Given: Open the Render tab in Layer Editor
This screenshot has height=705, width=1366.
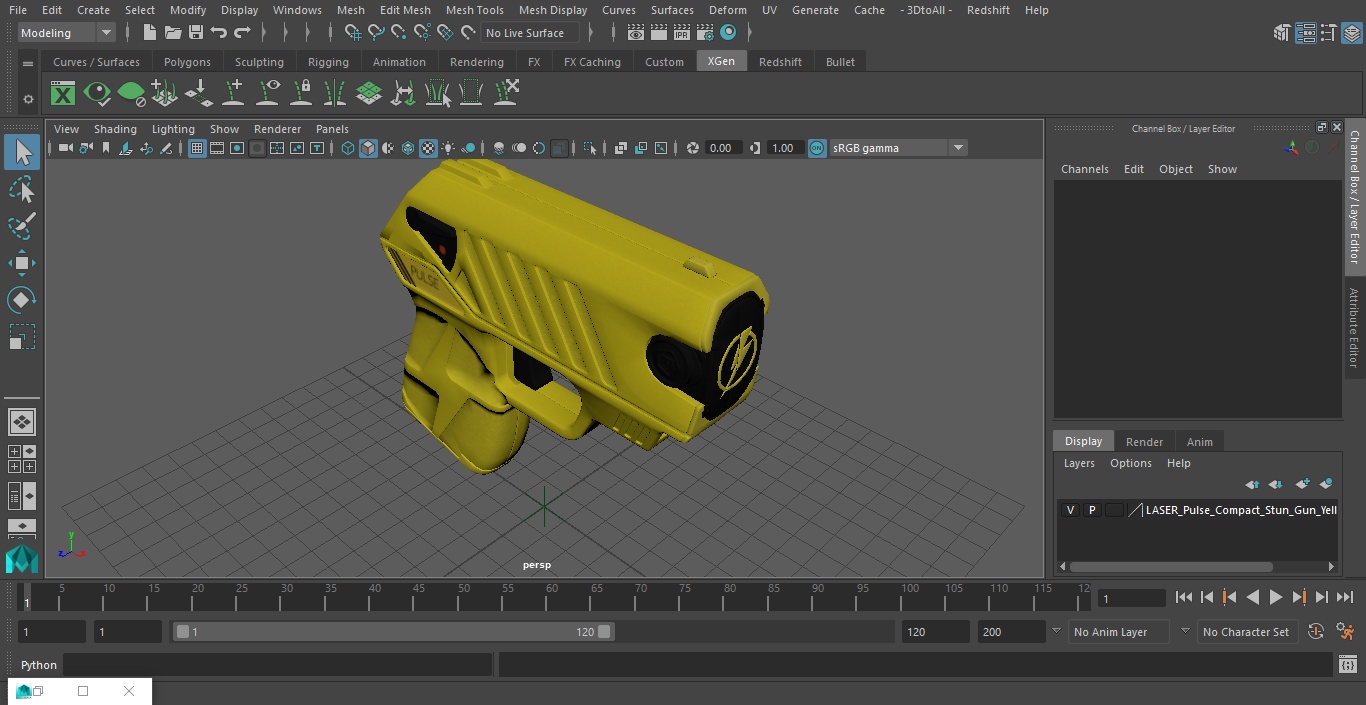Looking at the screenshot, I should click(x=1144, y=442).
